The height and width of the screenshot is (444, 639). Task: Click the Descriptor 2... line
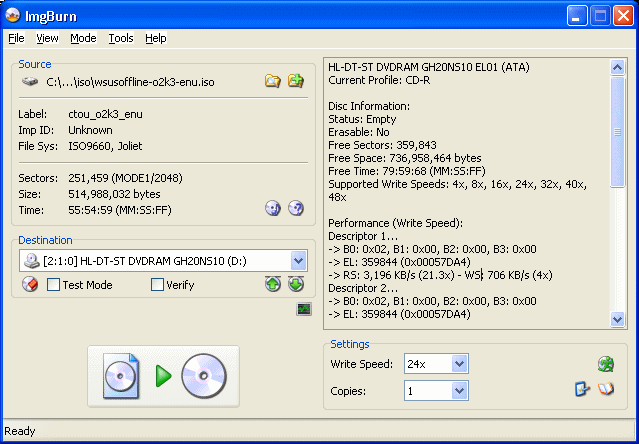tap(363, 289)
